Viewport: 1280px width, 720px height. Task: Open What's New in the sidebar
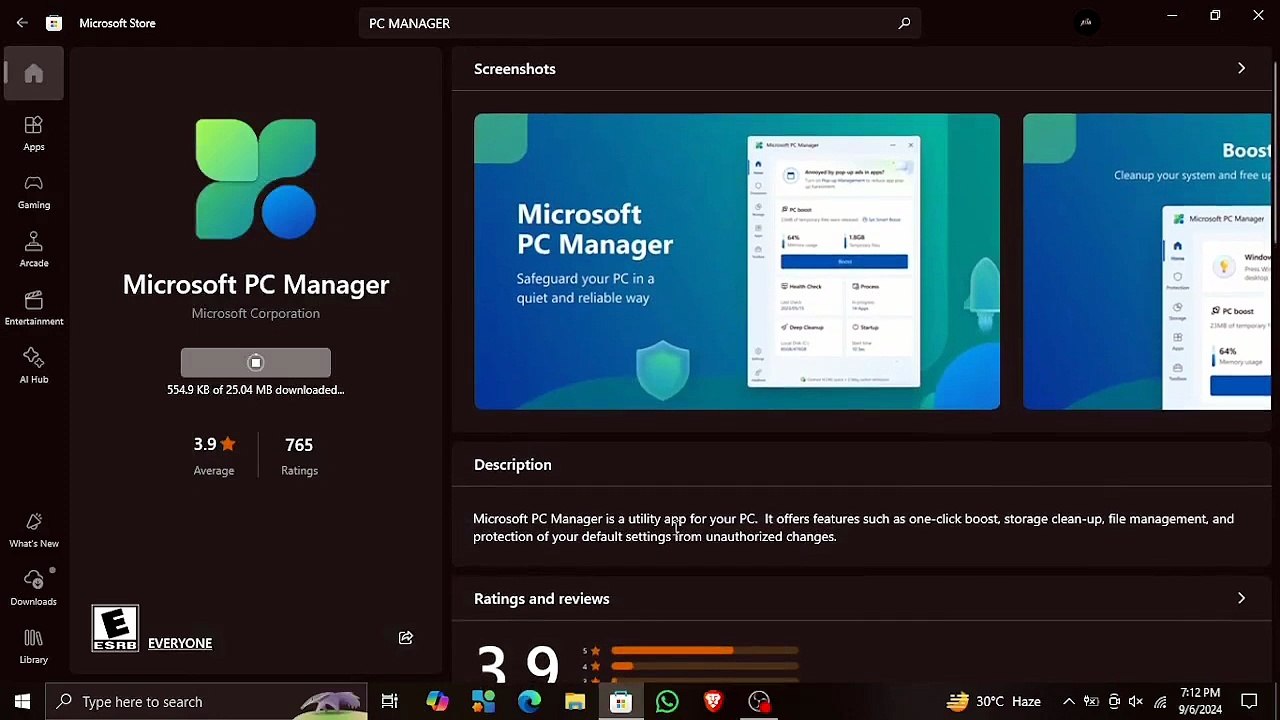(x=34, y=530)
